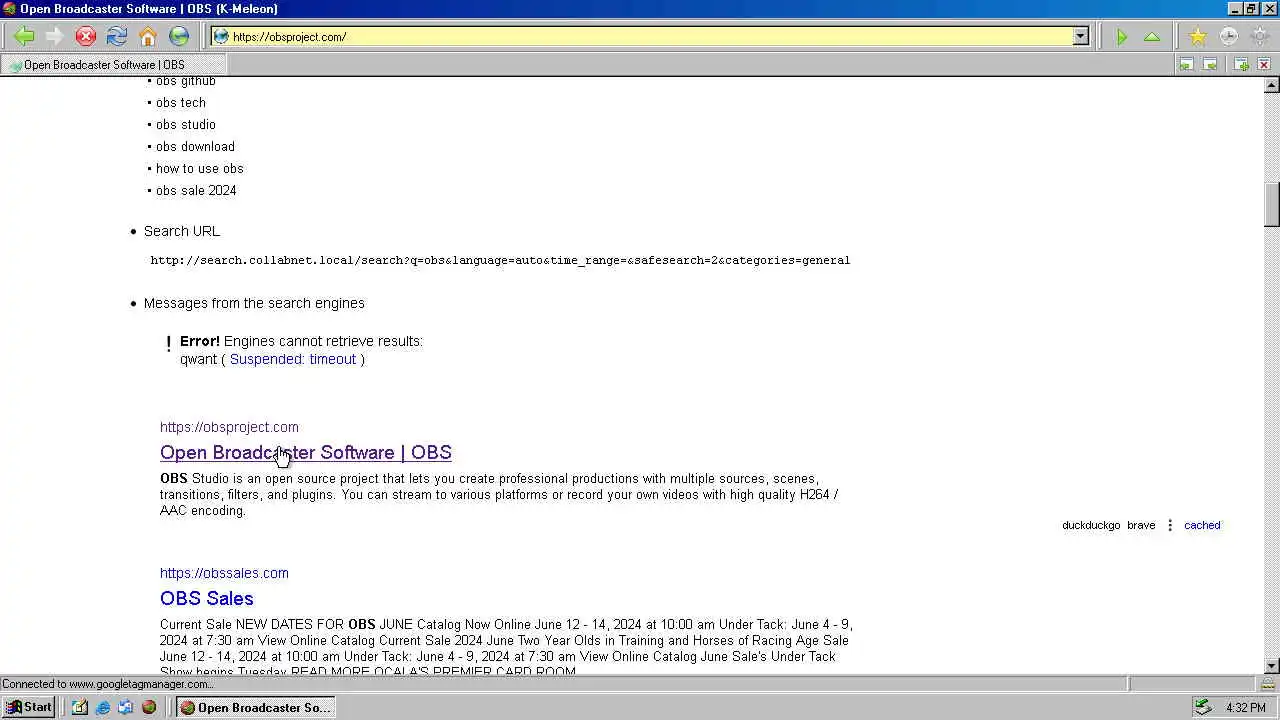Click the duckduckgo engine label
Image resolution: width=1280 pixels, height=720 pixels.
[x=1091, y=525]
